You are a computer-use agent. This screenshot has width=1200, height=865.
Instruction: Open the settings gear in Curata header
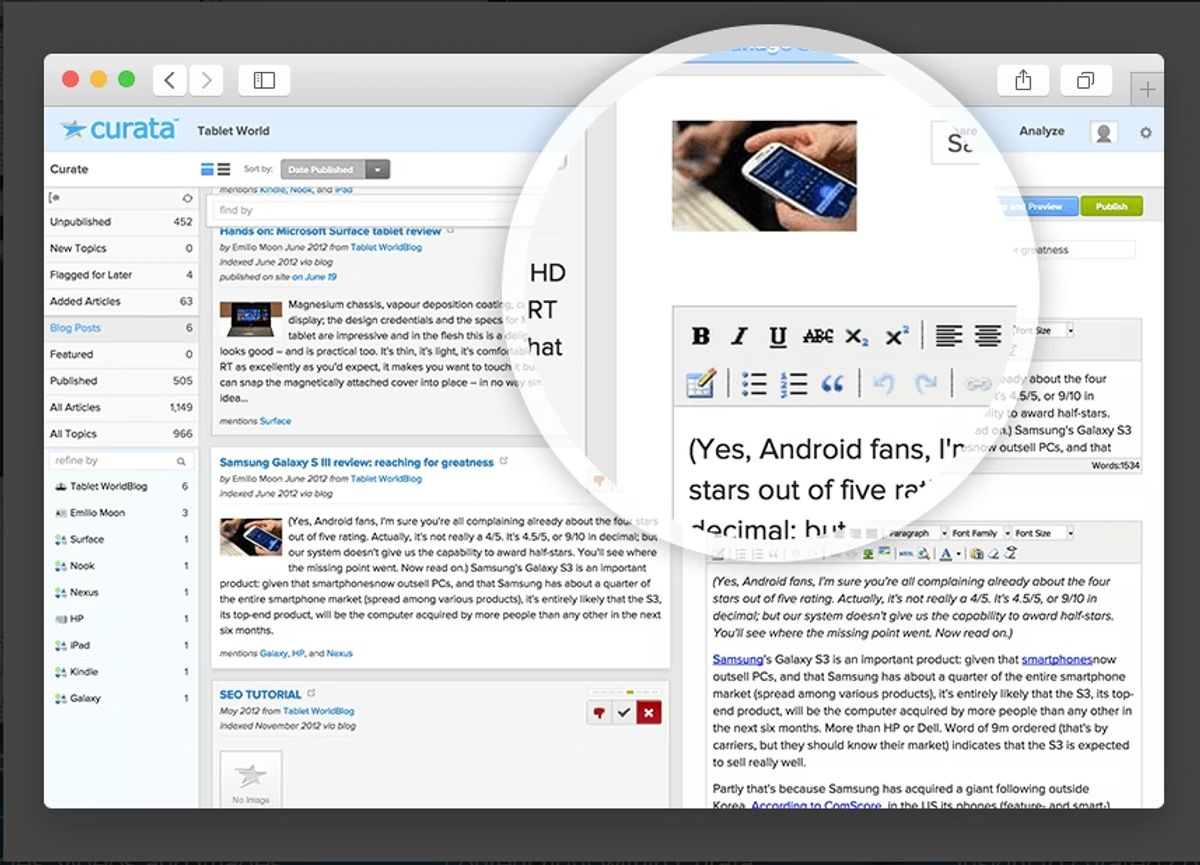[1146, 132]
